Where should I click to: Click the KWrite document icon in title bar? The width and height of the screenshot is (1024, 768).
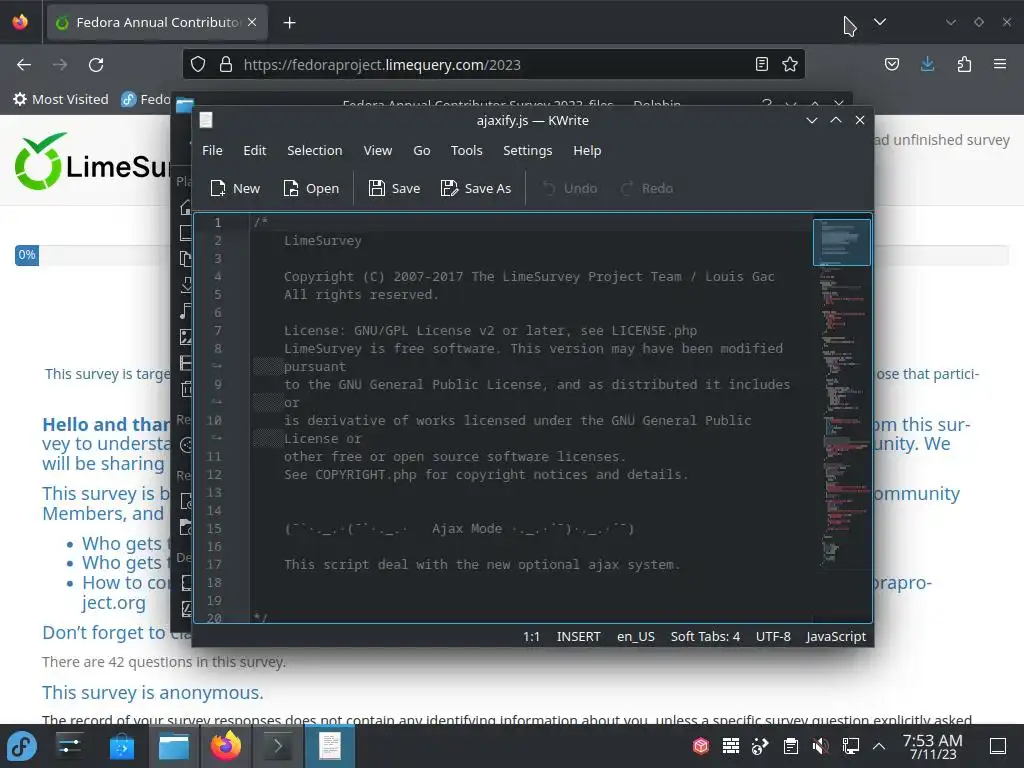pos(206,120)
